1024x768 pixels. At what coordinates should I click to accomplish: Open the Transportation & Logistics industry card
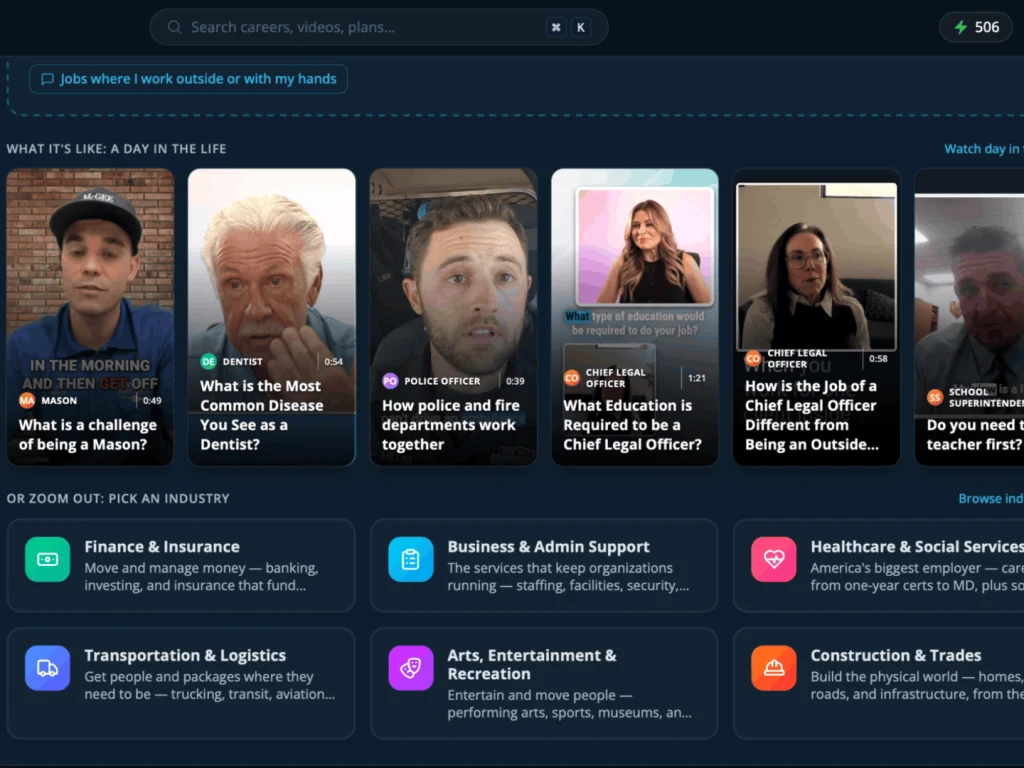181,684
